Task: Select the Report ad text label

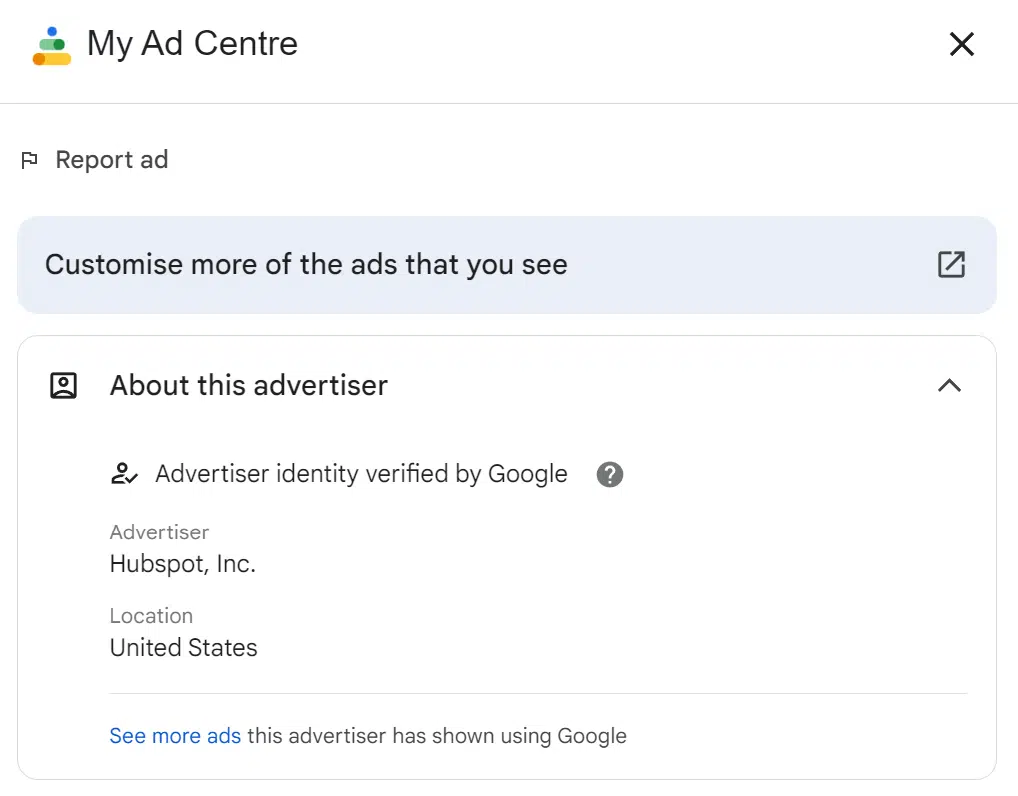Action: 111,160
